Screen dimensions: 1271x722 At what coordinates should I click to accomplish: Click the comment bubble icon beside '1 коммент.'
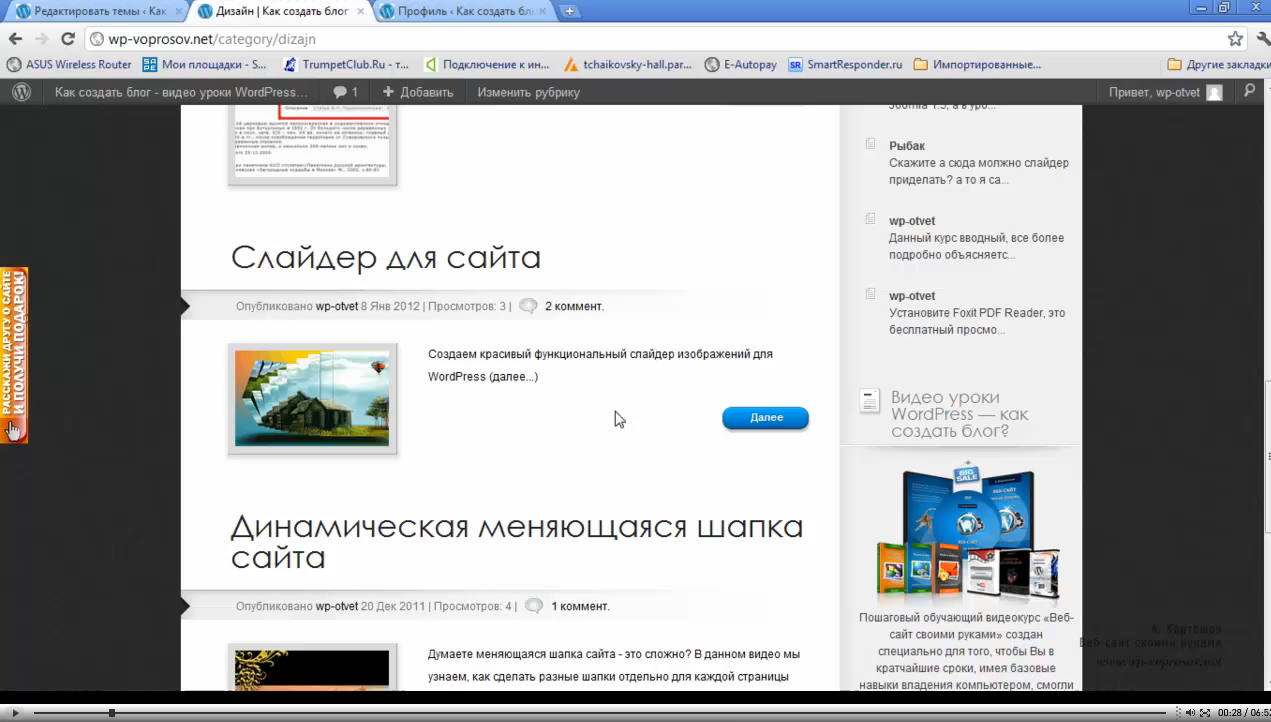[x=534, y=606]
